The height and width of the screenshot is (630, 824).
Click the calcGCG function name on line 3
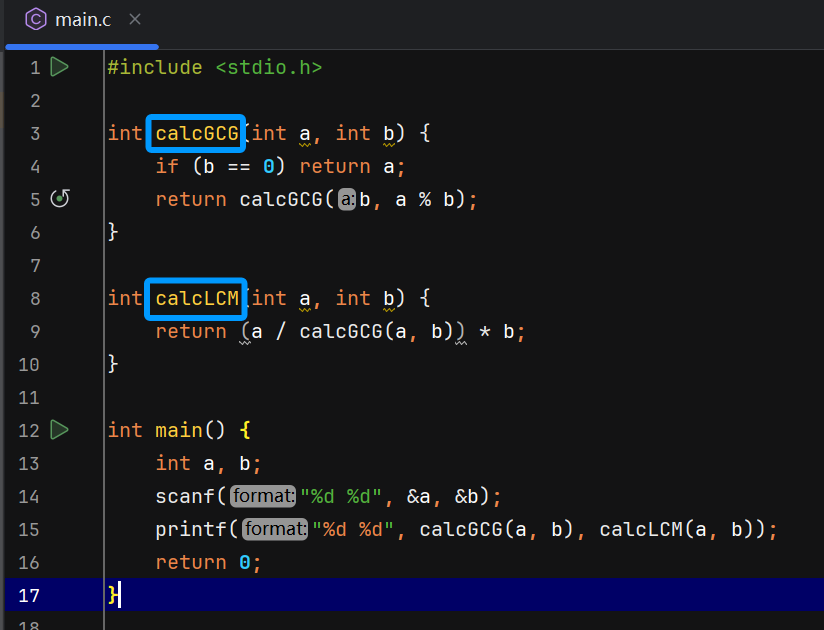pos(196,133)
